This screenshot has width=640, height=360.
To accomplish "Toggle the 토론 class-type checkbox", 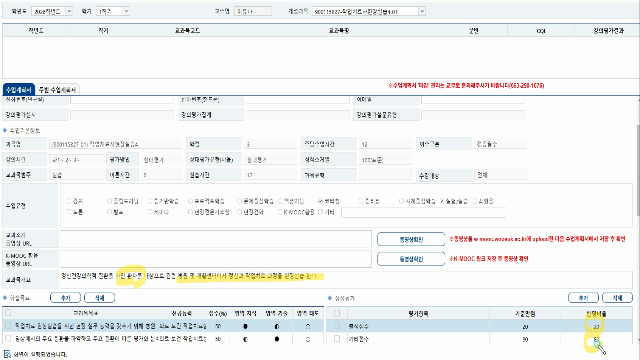I will point(69,212).
